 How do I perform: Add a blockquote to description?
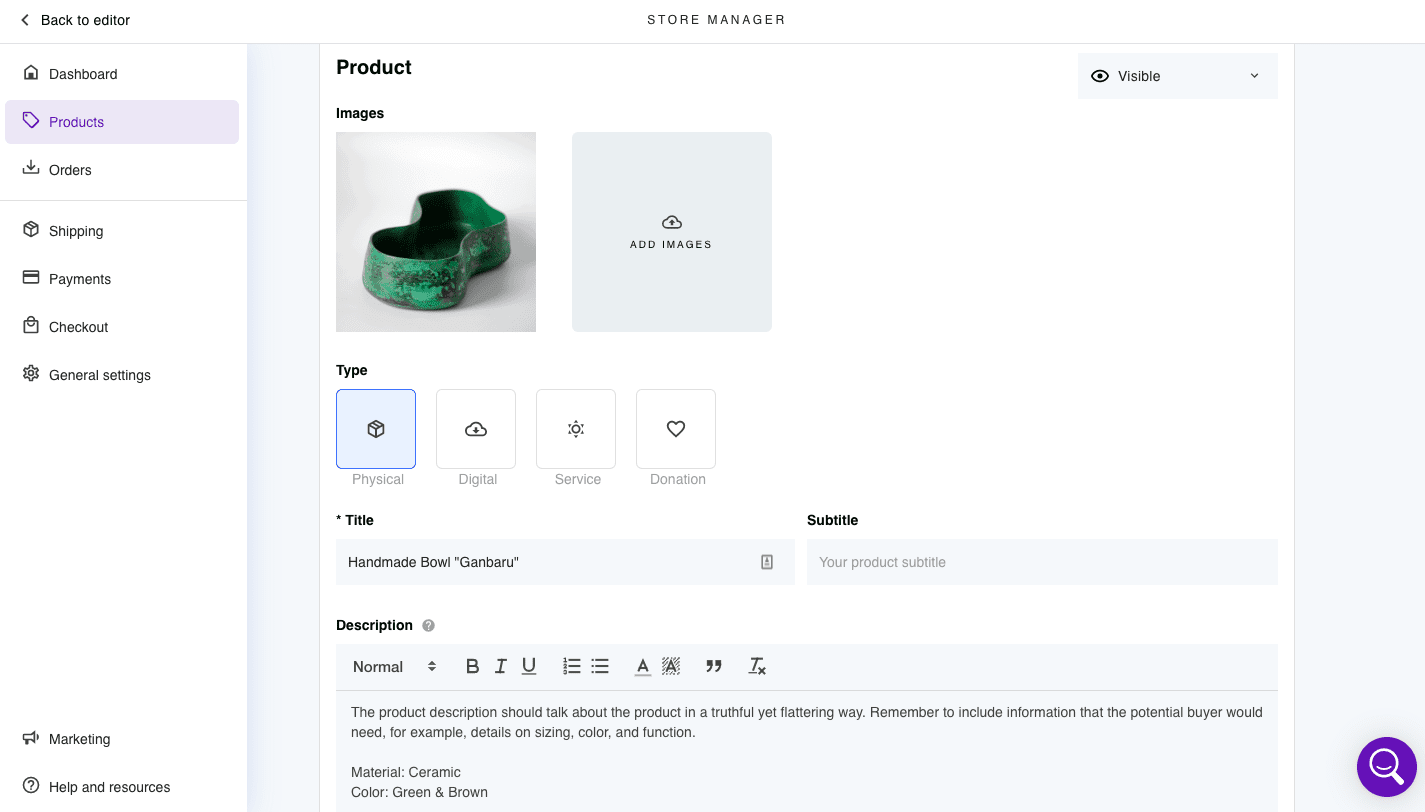coord(714,667)
